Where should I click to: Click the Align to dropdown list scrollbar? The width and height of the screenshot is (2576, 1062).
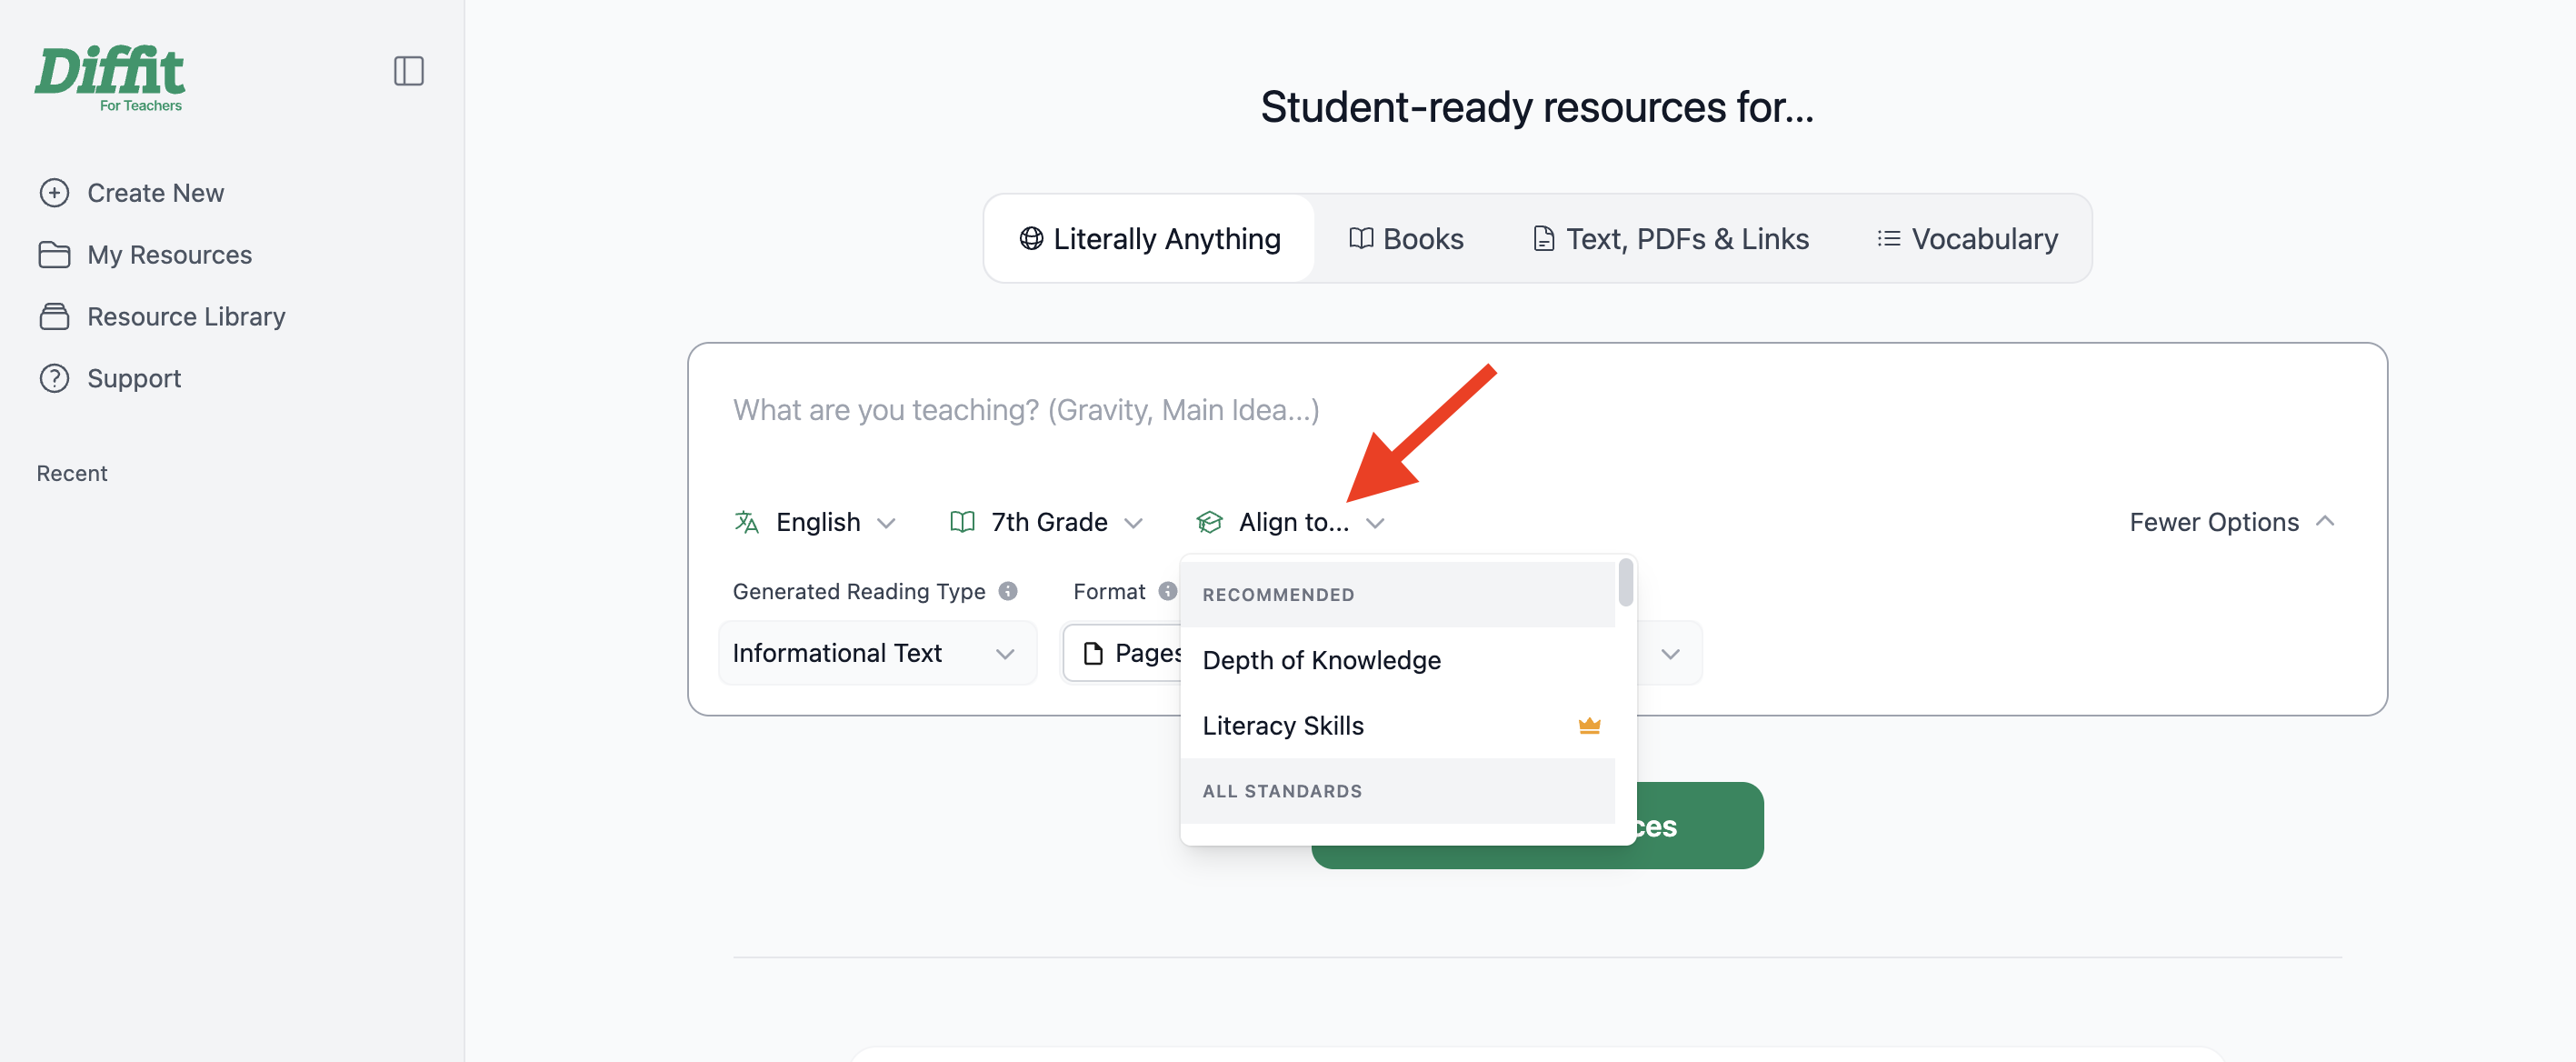coord(1626,582)
